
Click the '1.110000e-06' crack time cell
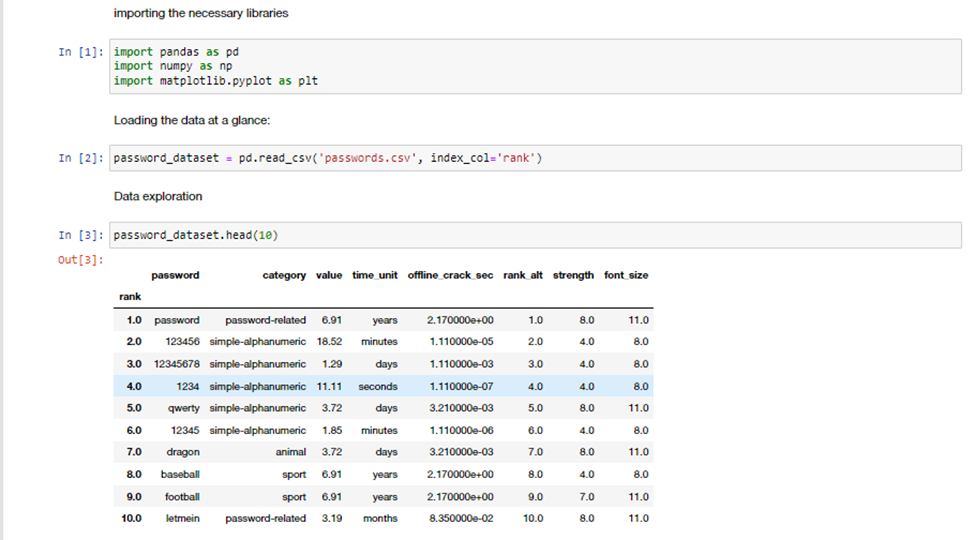coord(461,431)
